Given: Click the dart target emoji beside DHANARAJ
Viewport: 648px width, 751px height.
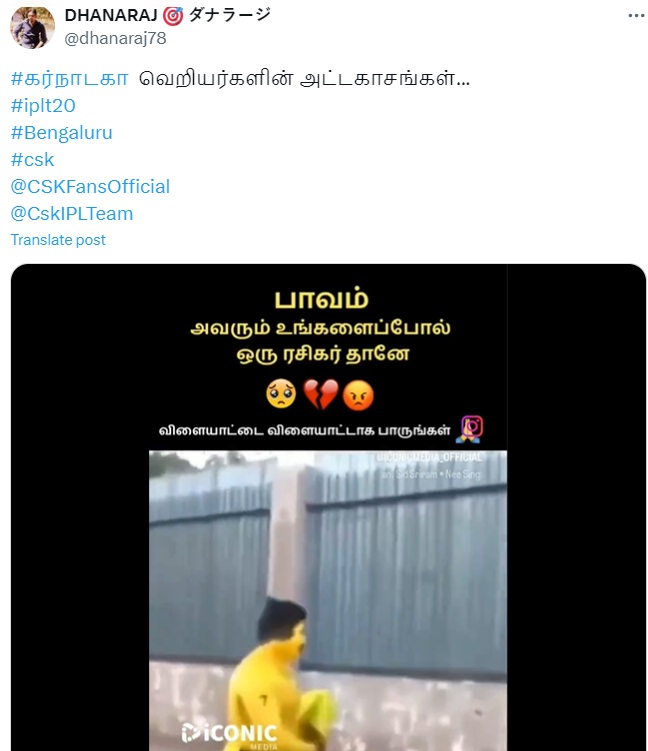Looking at the screenshot, I should pyautogui.click(x=173, y=16).
